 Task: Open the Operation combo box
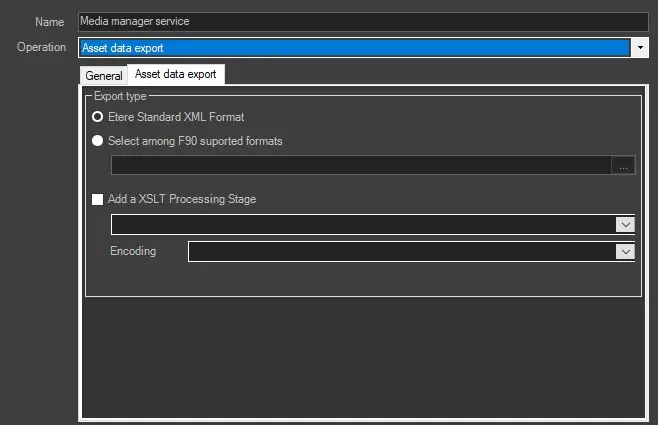[354, 47]
